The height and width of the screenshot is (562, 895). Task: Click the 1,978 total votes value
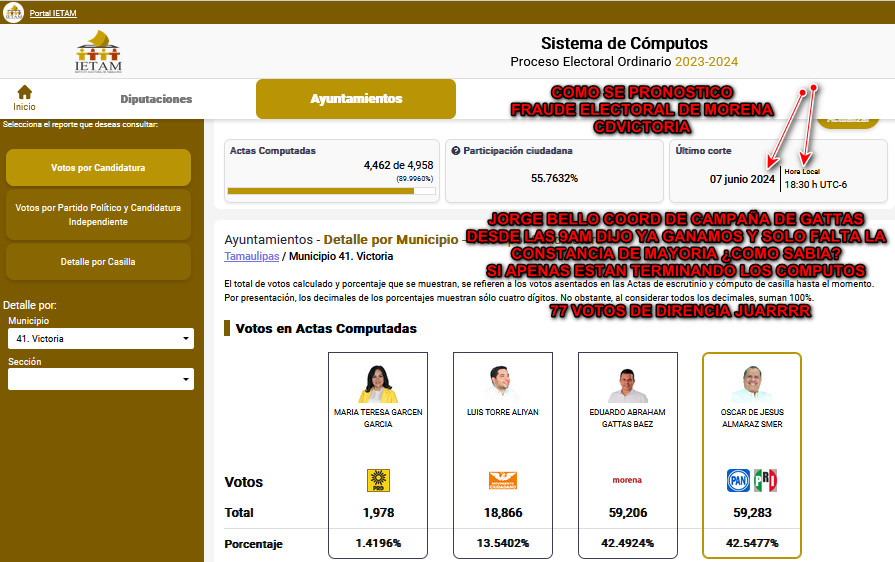click(378, 513)
